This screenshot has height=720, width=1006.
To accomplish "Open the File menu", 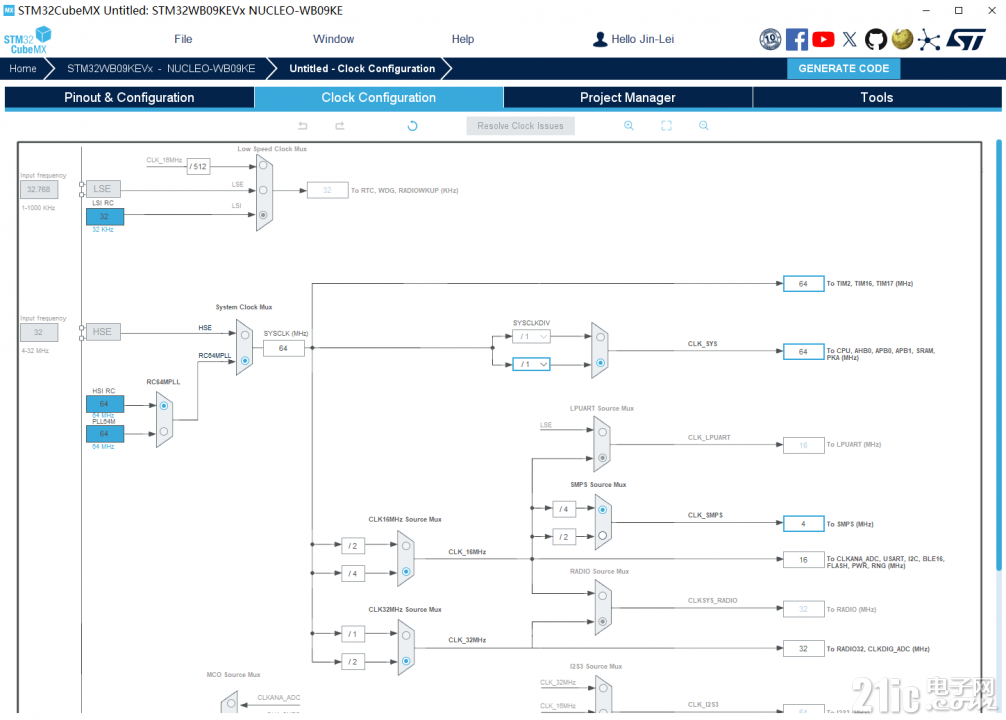I will coord(183,39).
